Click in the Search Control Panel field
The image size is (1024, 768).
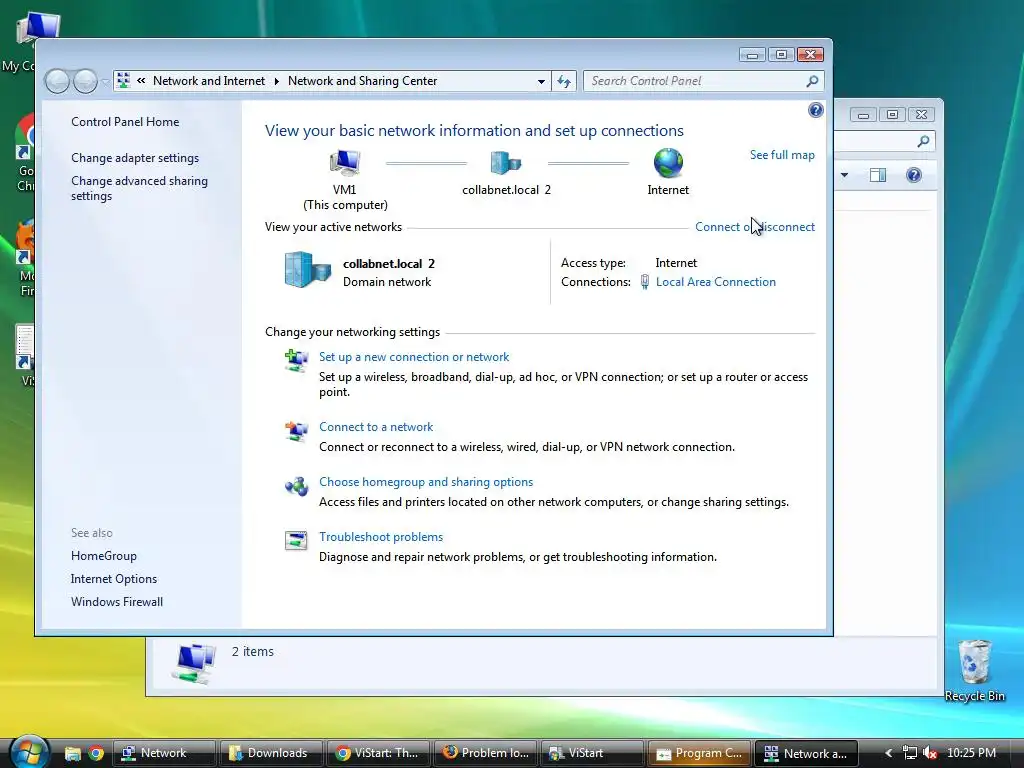pos(695,81)
